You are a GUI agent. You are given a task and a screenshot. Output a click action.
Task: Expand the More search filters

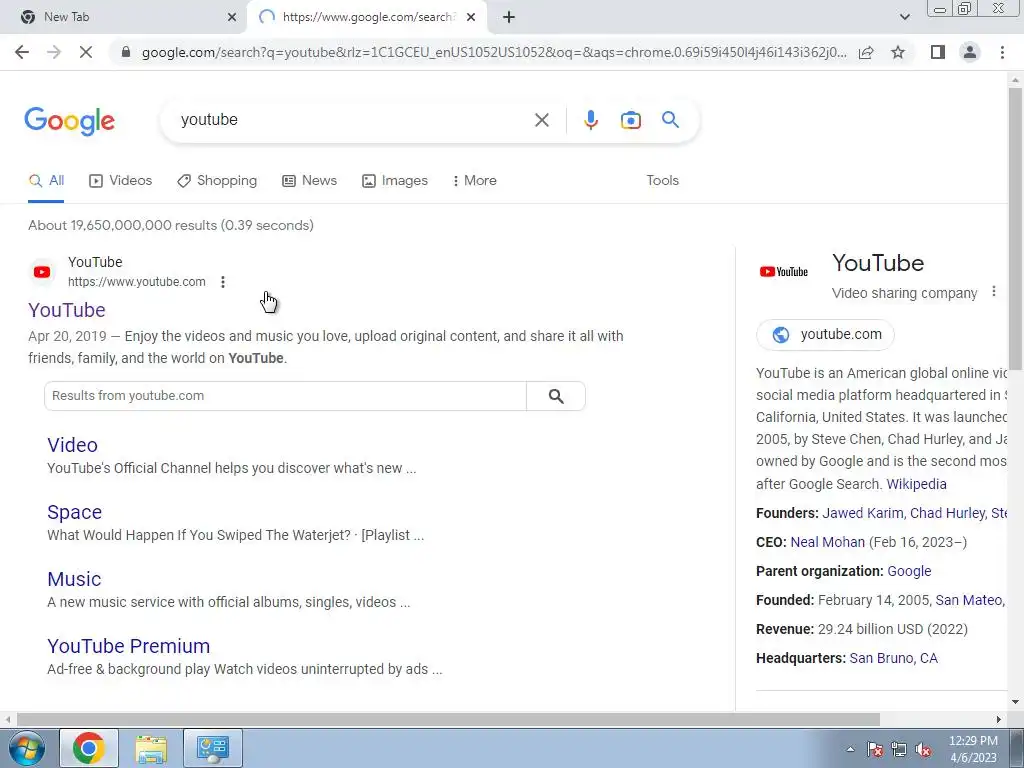coord(475,181)
